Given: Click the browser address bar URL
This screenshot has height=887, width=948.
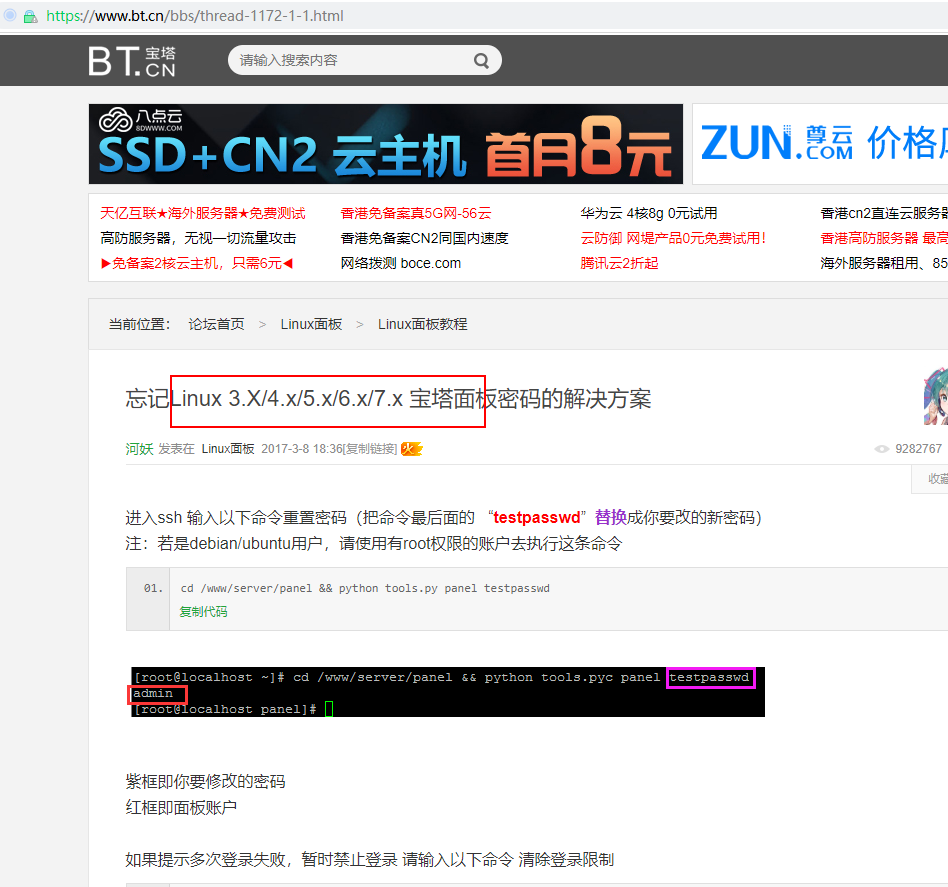Looking at the screenshot, I should [195, 16].
